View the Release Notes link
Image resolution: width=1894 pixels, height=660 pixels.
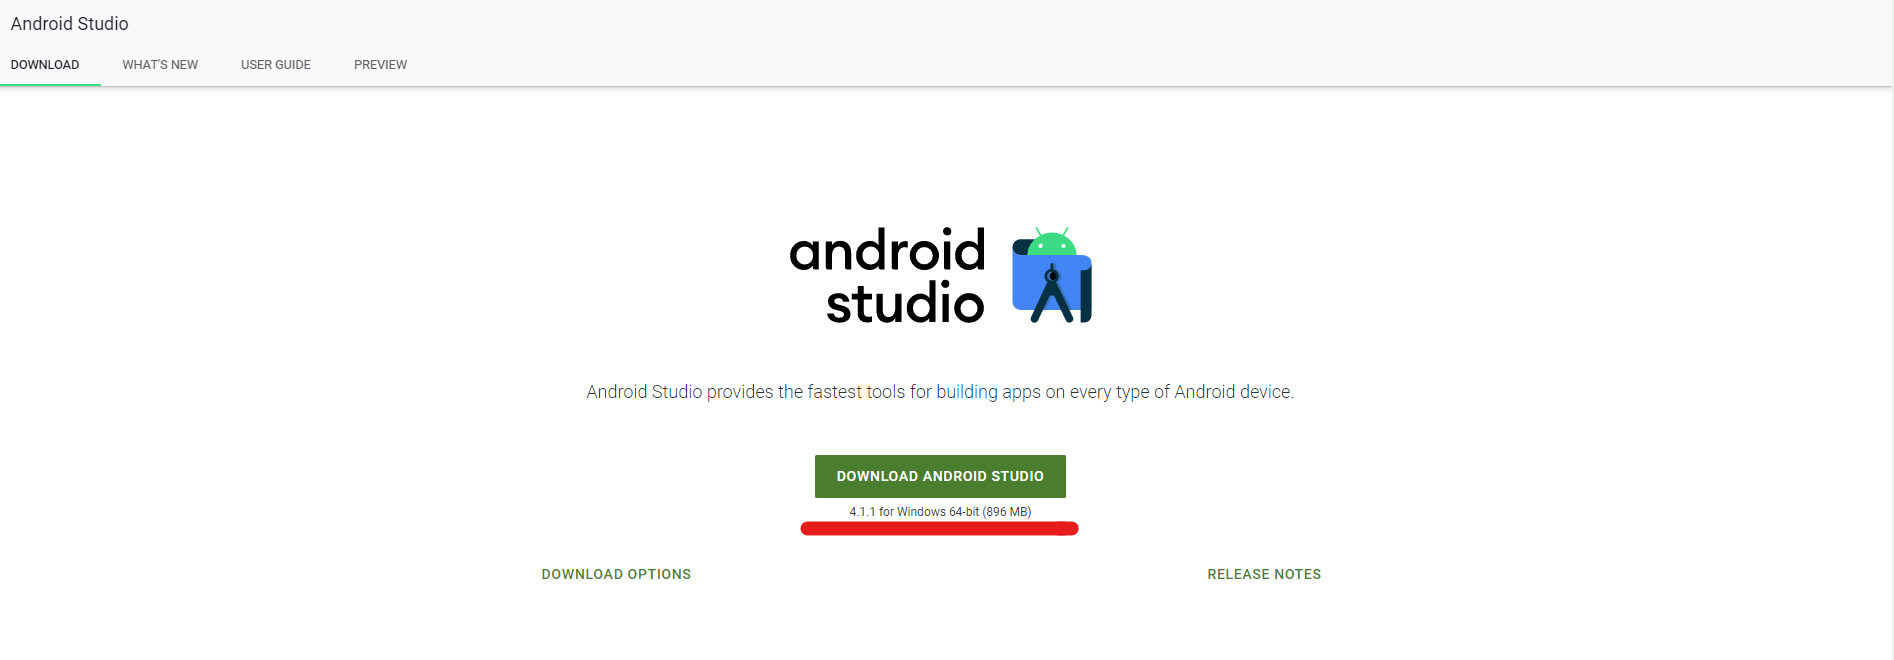(x=1264, y=574)
